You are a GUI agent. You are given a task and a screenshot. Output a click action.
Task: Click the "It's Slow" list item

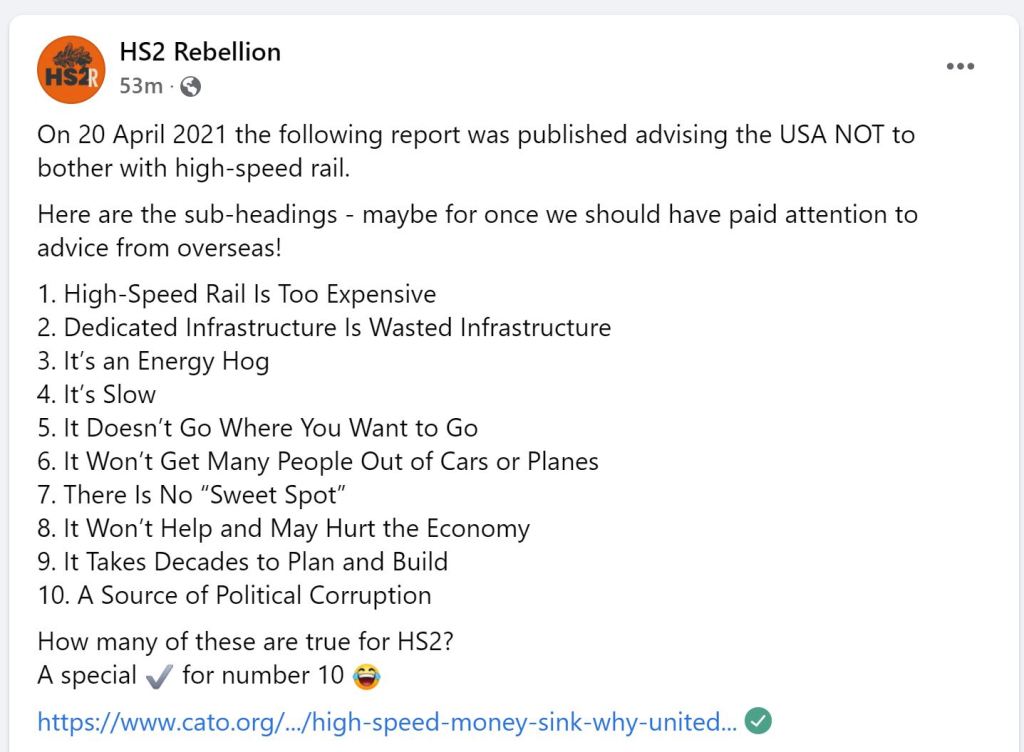point(97,394)
